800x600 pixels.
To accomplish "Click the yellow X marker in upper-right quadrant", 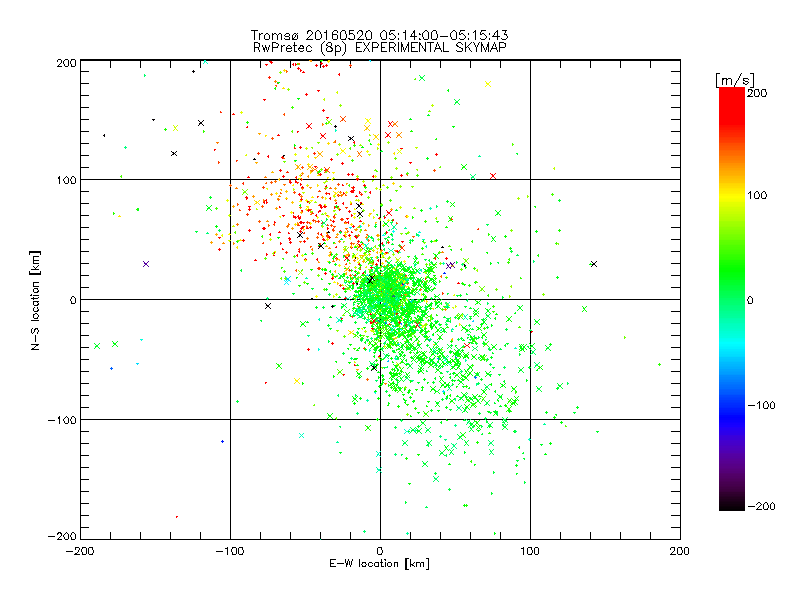I will tap(488, 84).
